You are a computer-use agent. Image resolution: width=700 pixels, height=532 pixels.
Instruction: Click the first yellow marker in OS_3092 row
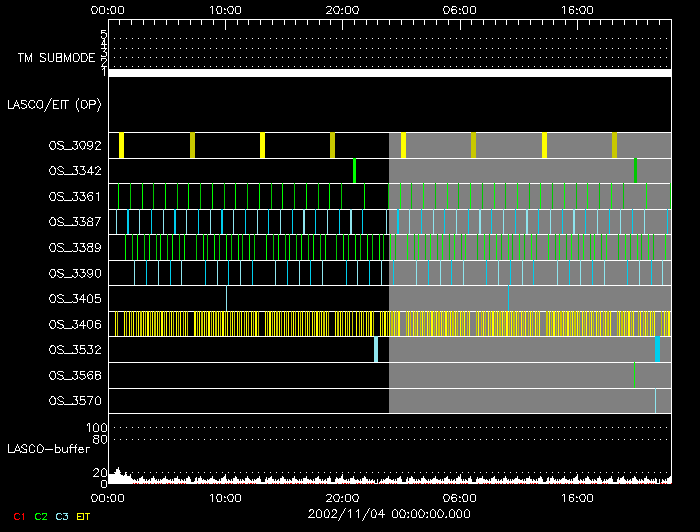[x=121, y=145]
